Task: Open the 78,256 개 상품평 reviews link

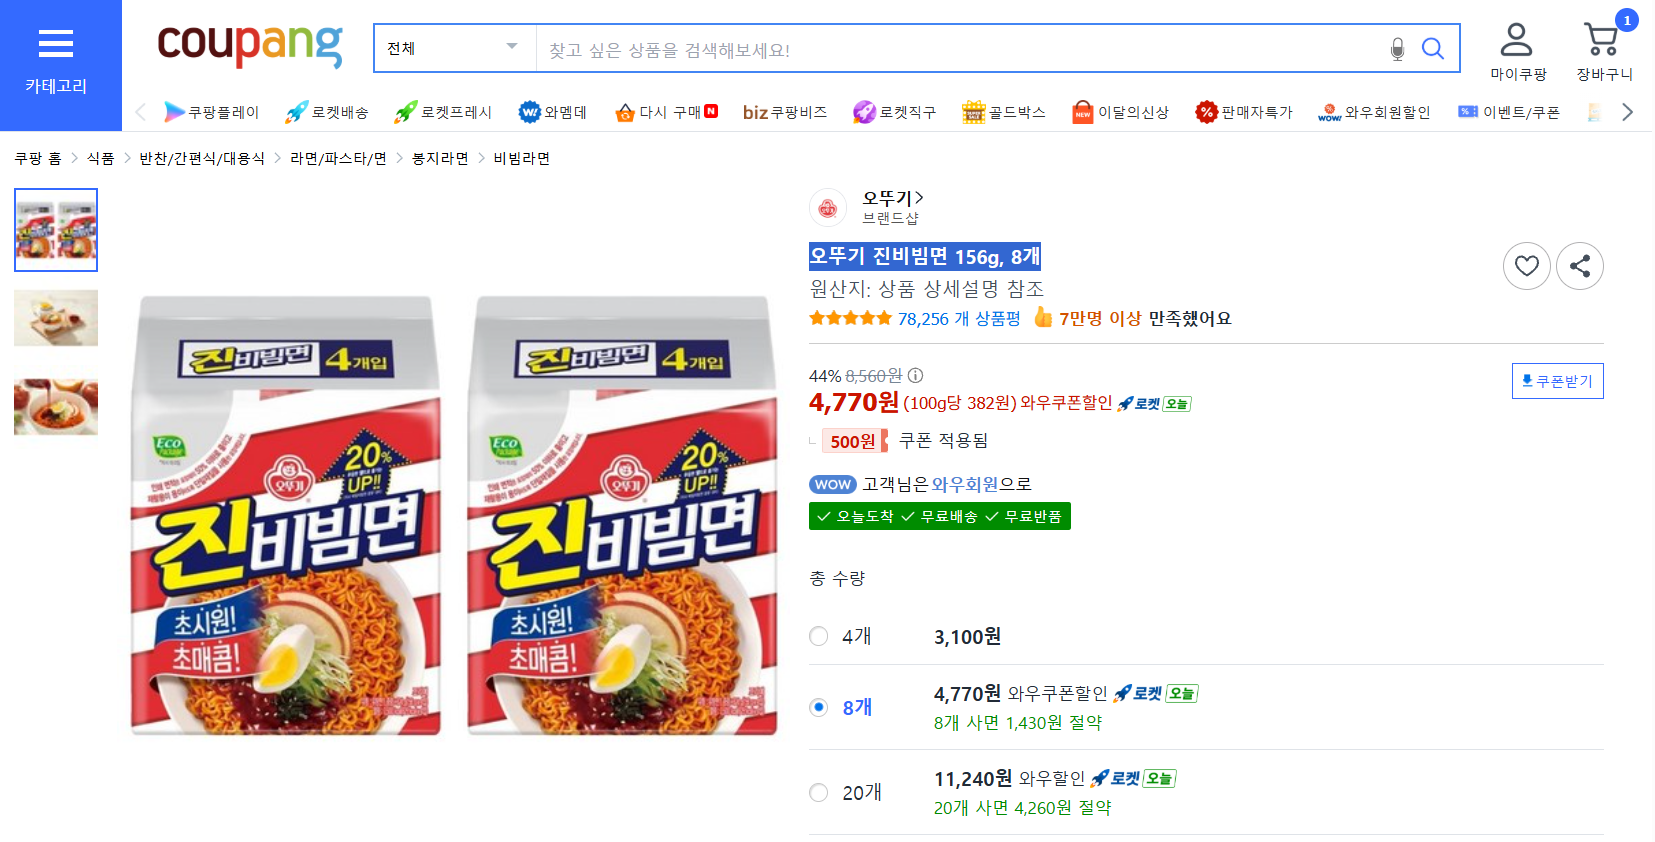Action: click(x=959, y=319)
